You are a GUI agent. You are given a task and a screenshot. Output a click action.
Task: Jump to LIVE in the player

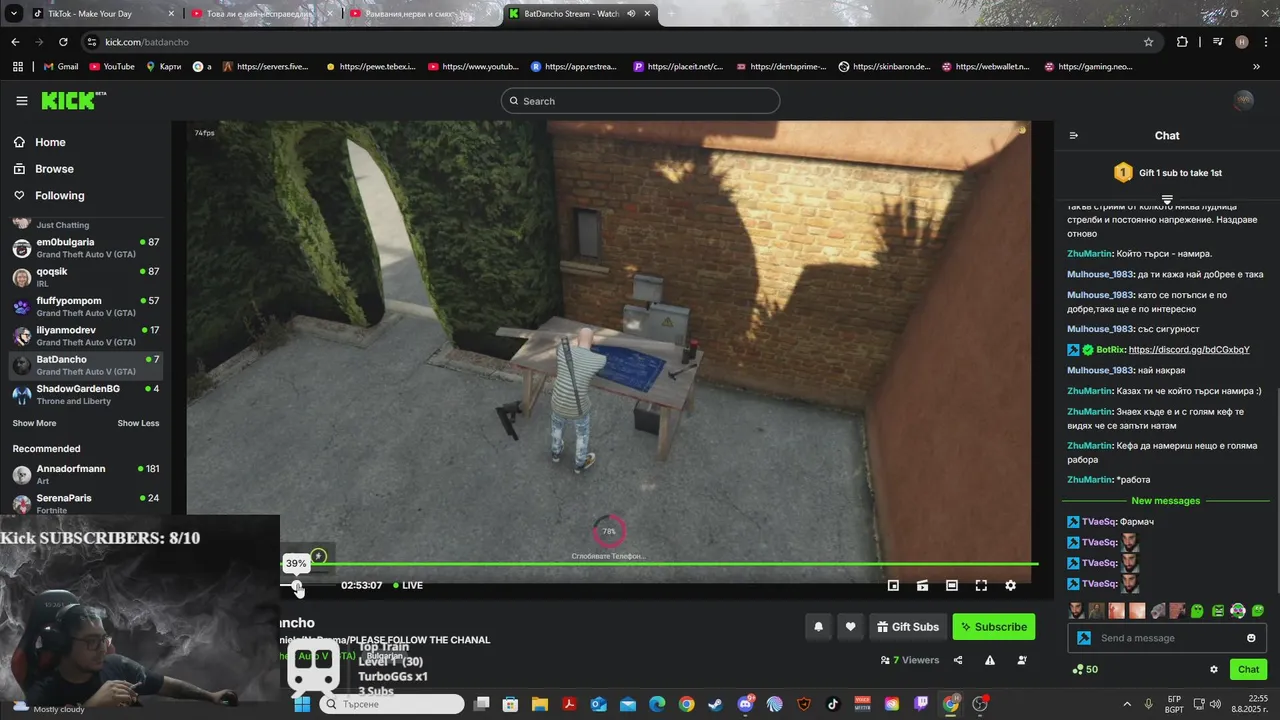408,586
